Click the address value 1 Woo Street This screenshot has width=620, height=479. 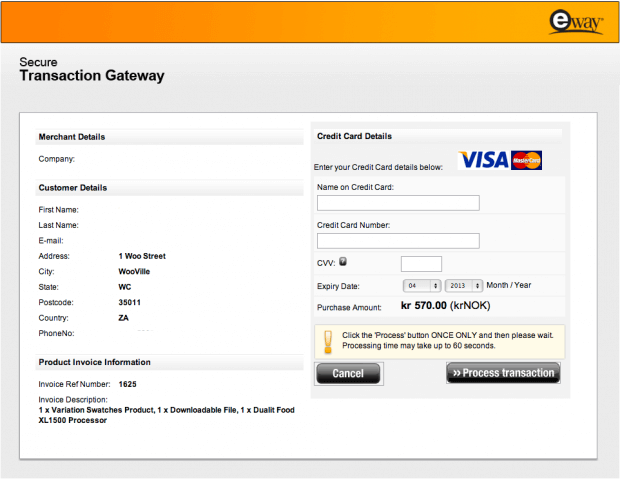coord(142,256)
